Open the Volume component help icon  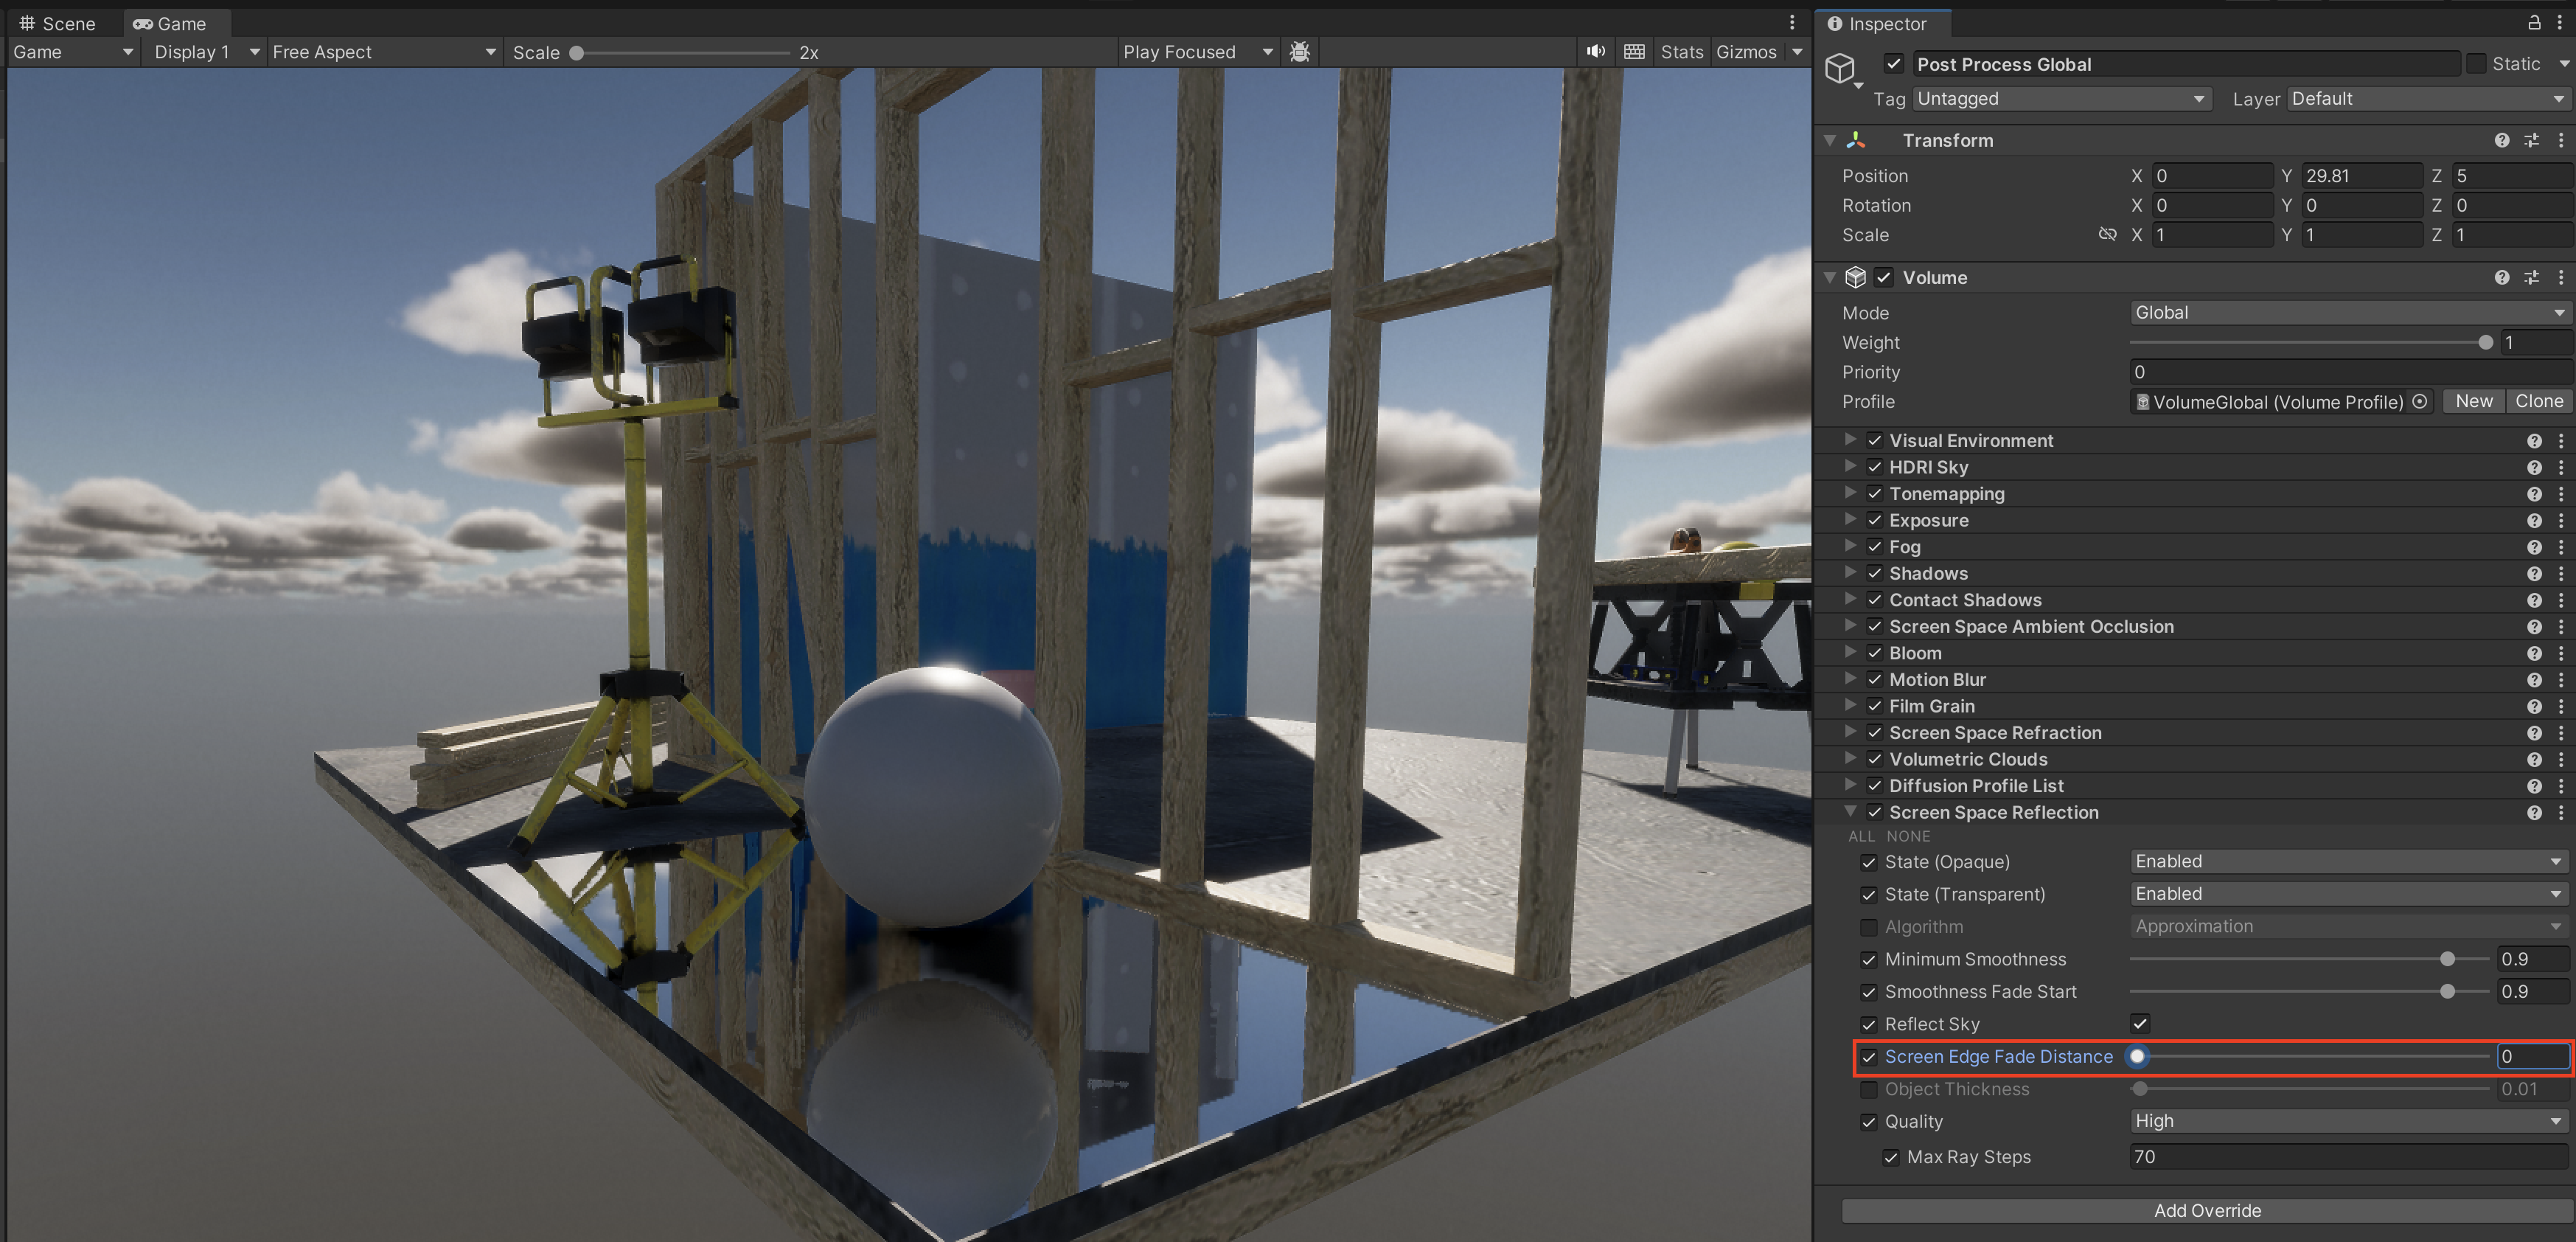2501,278
